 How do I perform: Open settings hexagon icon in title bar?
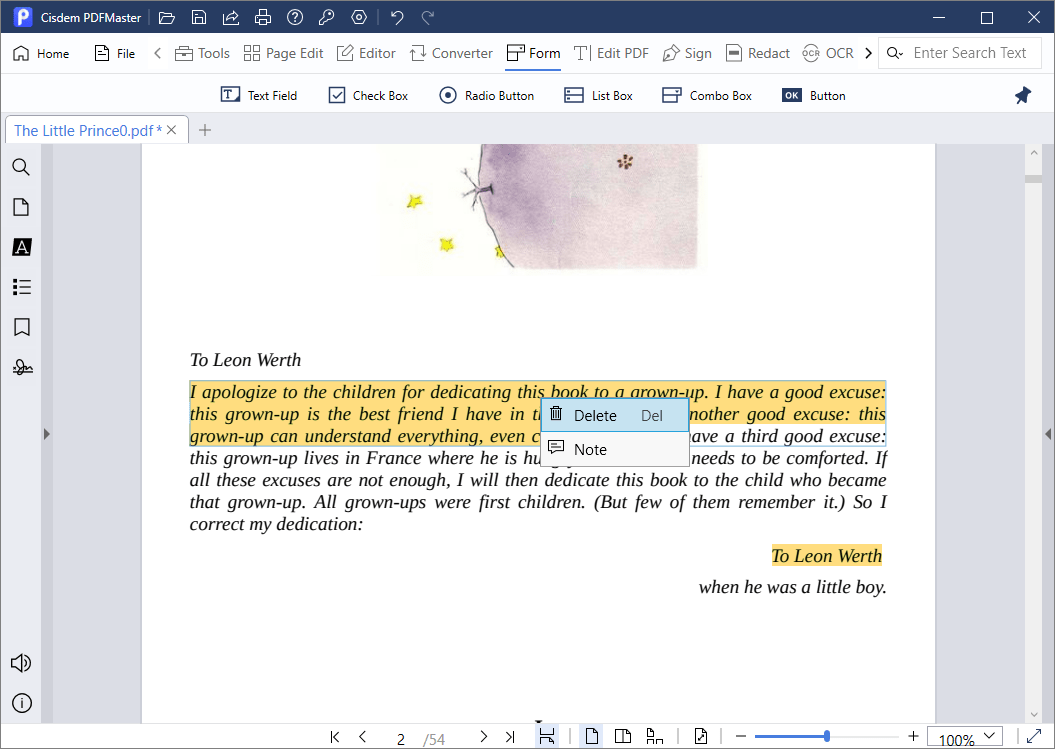(x=359, y=17)
